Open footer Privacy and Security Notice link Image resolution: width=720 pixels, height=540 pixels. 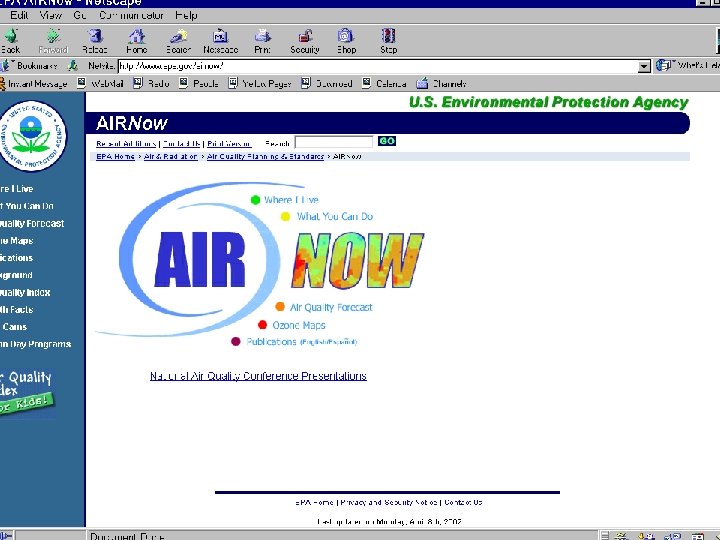(x=389, y=502)
